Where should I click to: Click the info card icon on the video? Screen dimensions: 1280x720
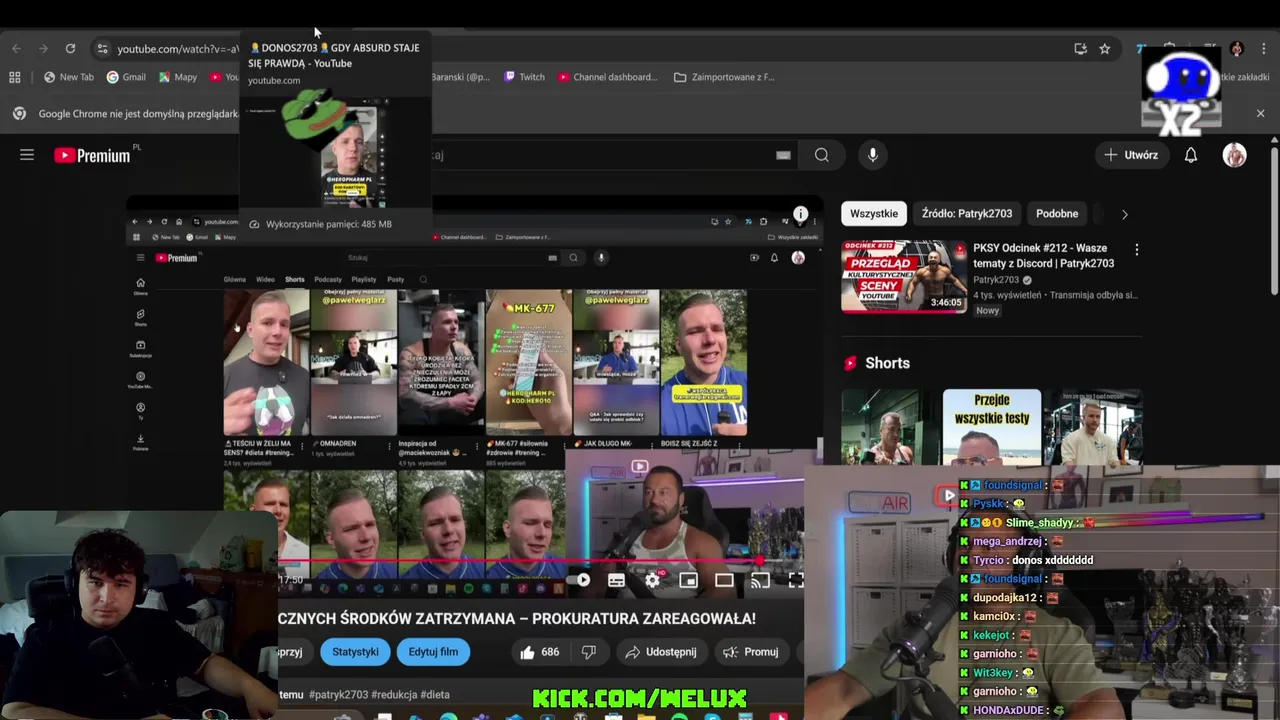click(800, 215)
